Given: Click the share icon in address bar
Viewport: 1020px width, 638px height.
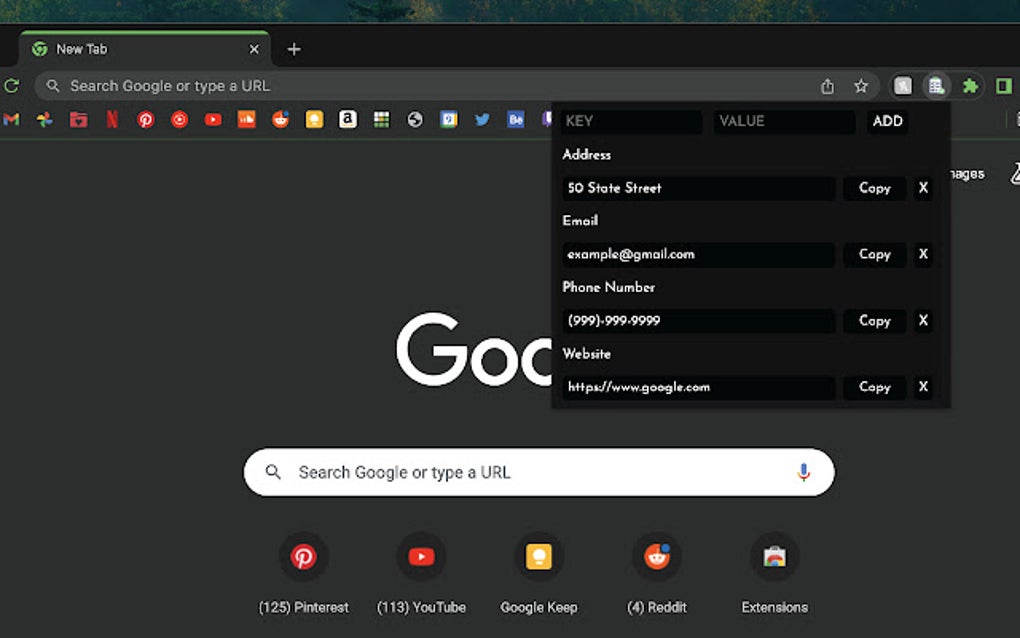Looking at the screenshot, I should click(827, 86).
